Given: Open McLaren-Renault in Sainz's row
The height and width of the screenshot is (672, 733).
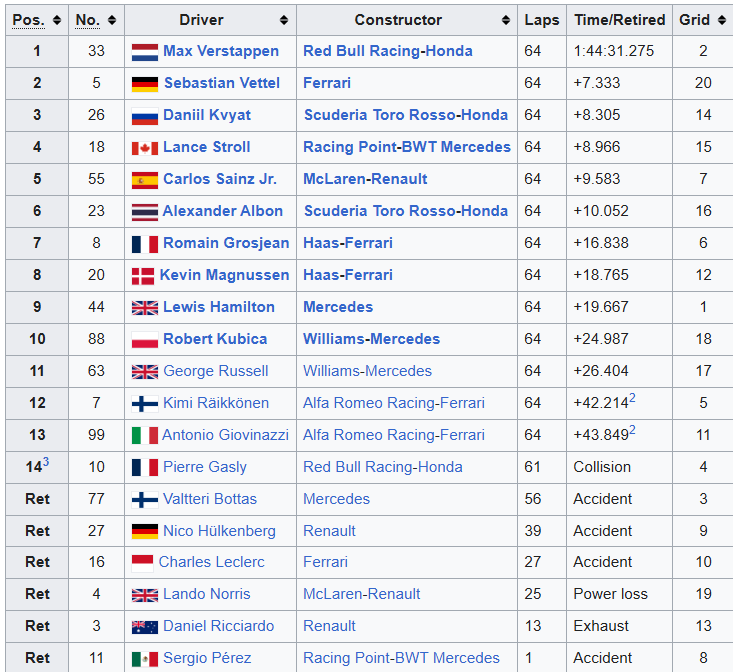Looking at the screenshot, I should 365,179.
